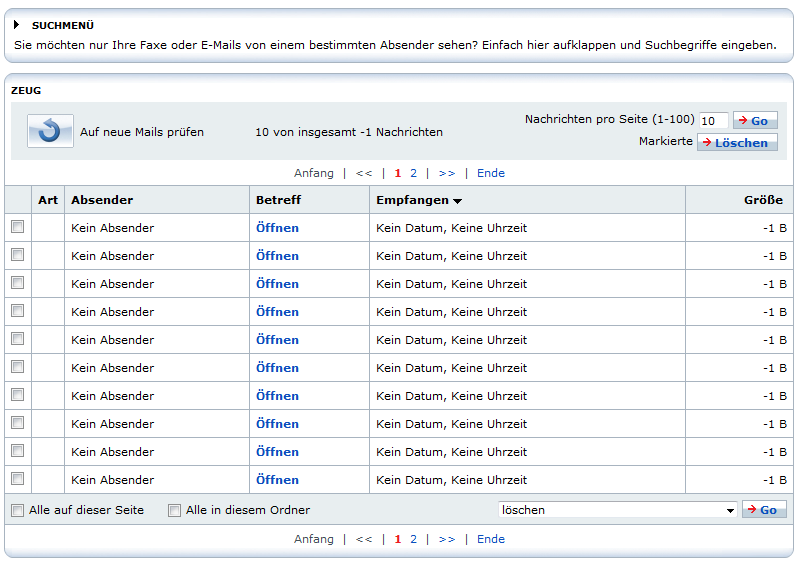Open the third message via Öffnen link
The image size is (803, 567).
(277, 284)
